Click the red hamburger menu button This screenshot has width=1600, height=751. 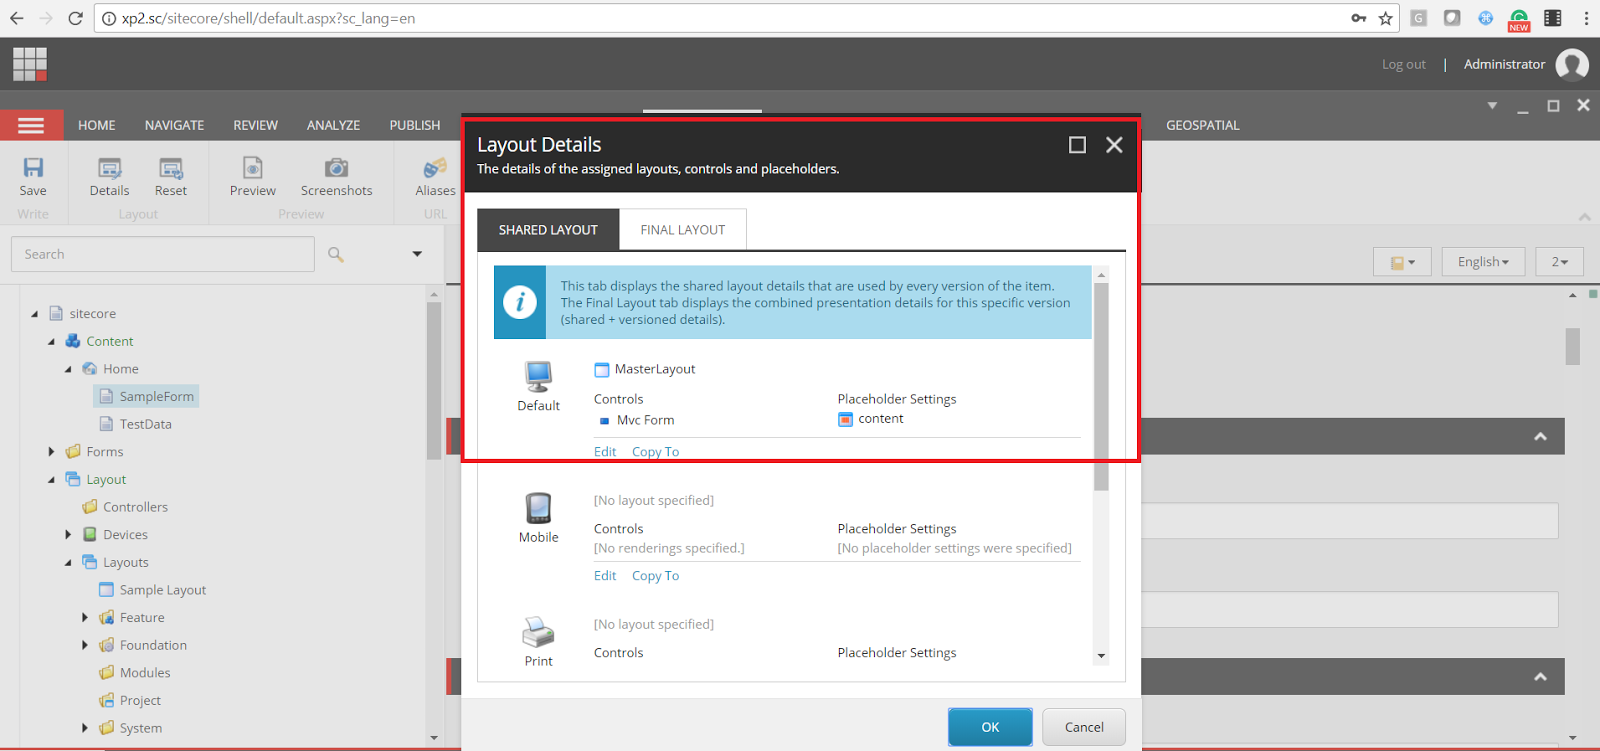(31, 125)
